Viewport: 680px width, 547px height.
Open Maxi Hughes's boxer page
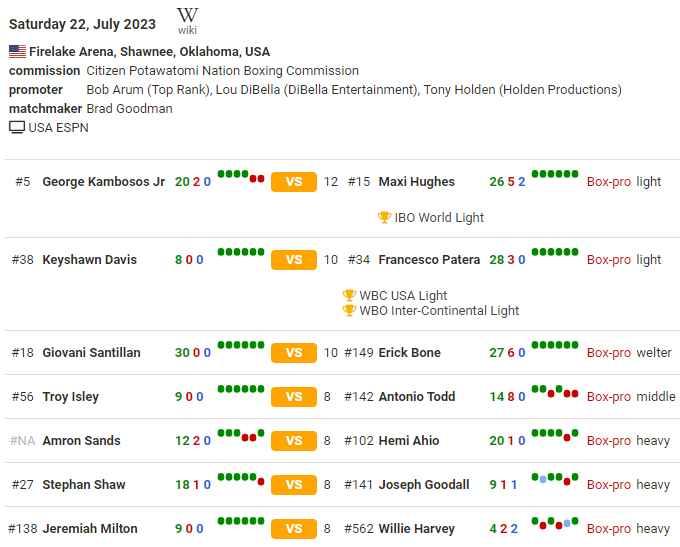[x=417, y=182]
